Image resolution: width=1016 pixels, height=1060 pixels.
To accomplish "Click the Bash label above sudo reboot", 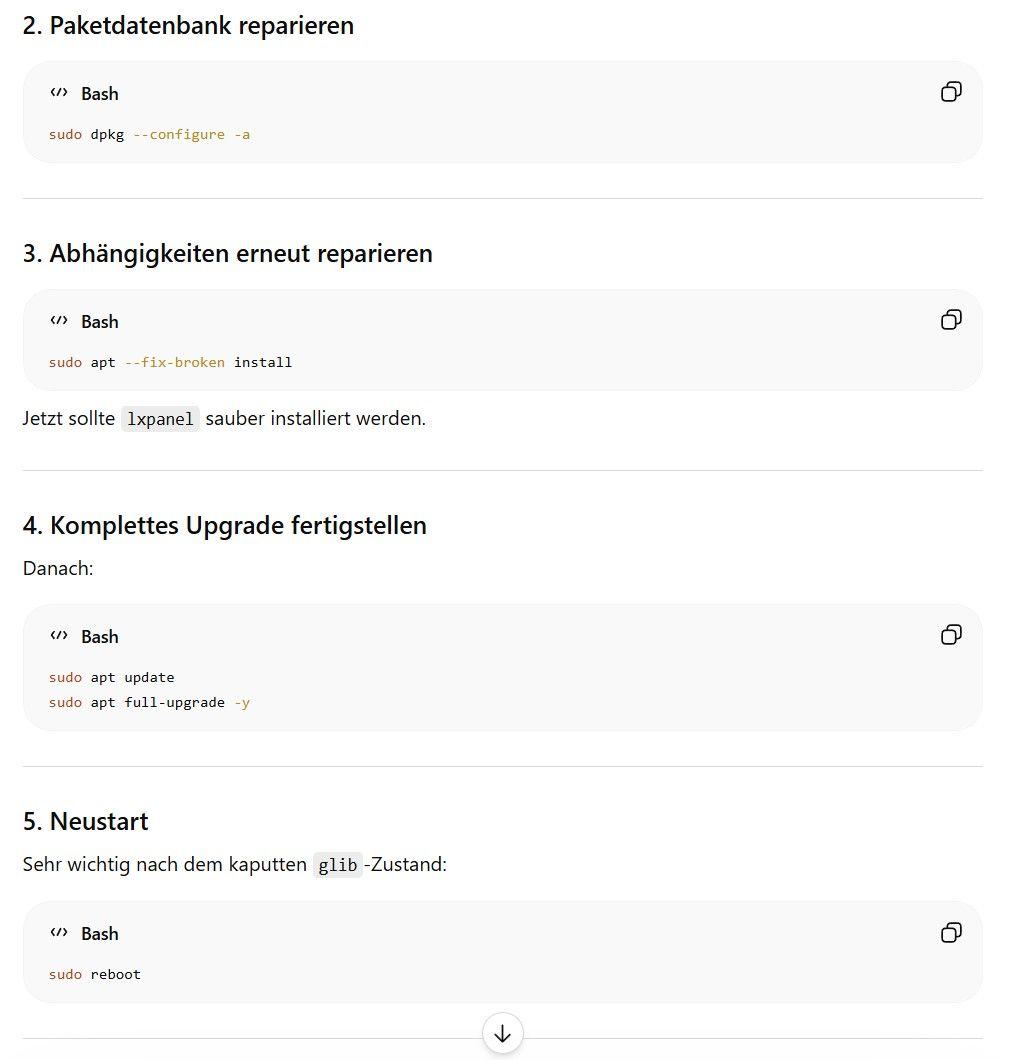I will (99, 934).
